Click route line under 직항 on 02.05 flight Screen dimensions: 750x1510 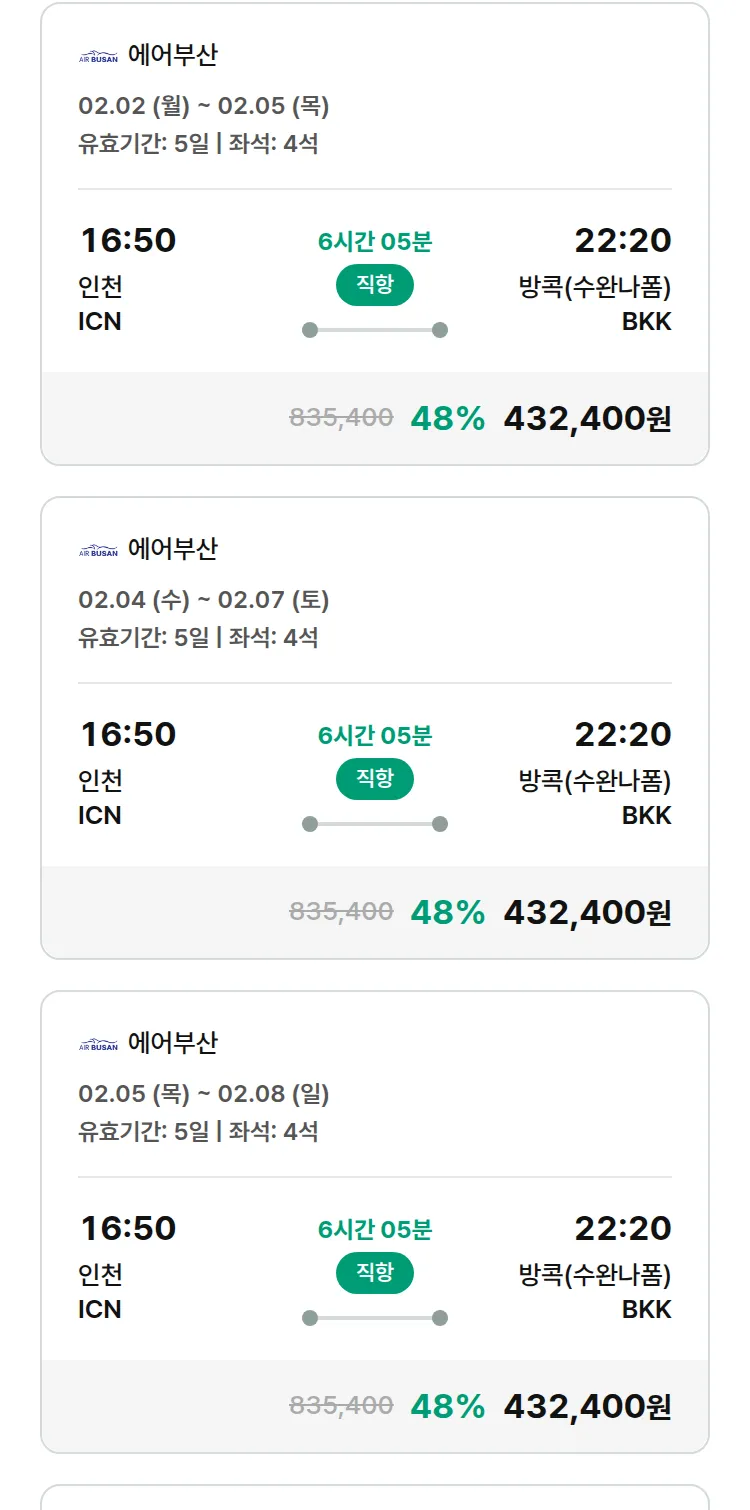coord(375,1318)
